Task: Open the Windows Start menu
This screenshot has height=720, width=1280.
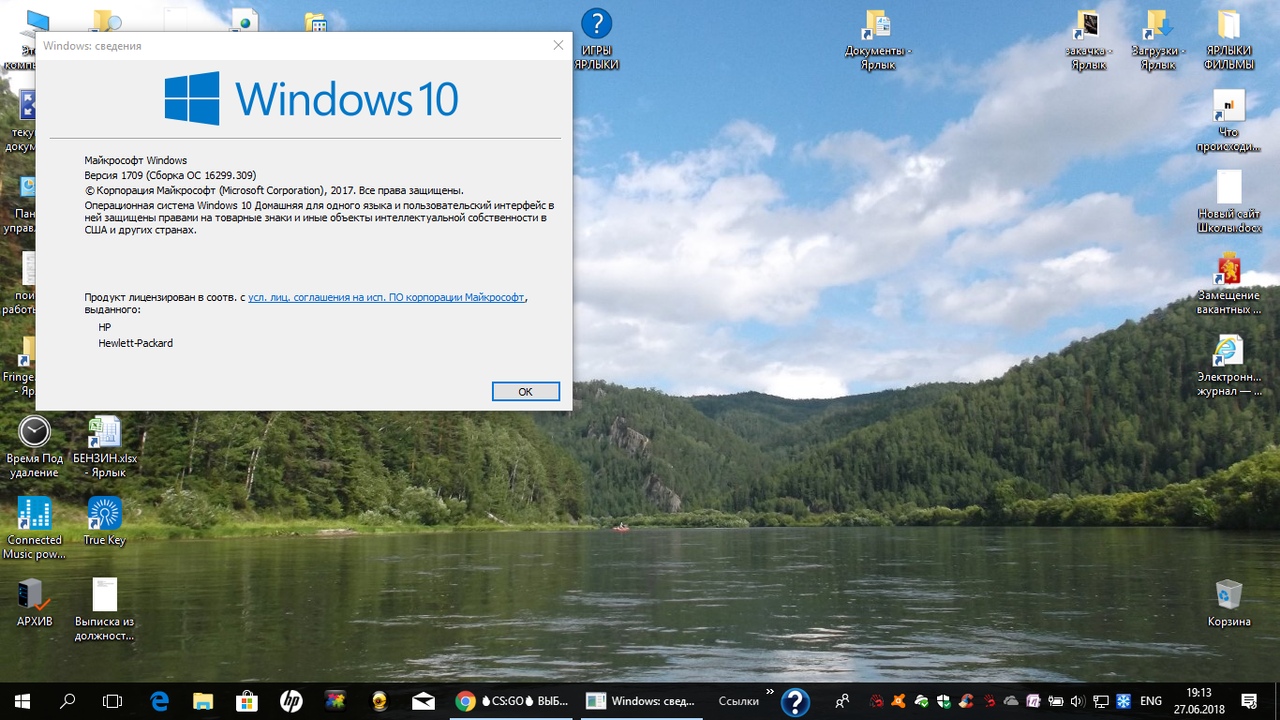Action: click(22, 701)
